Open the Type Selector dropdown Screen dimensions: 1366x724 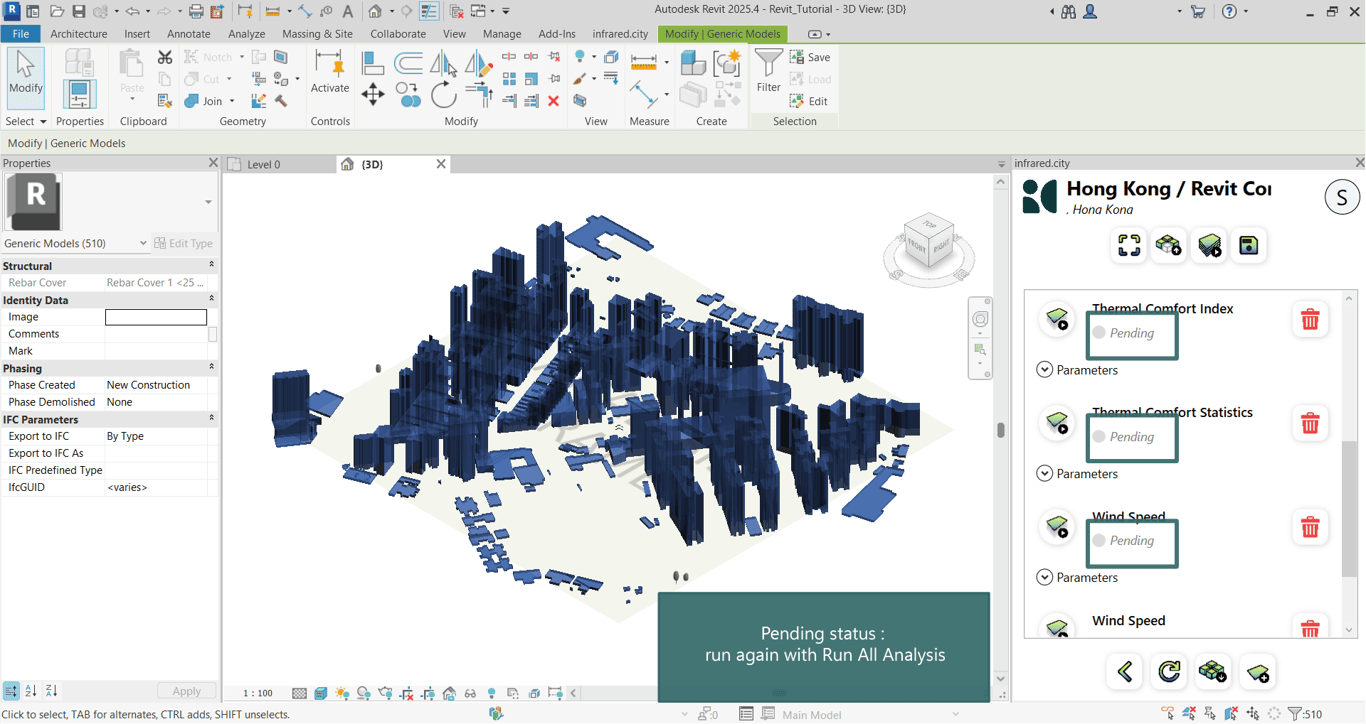pyautogui.click(x=208, y=202)
